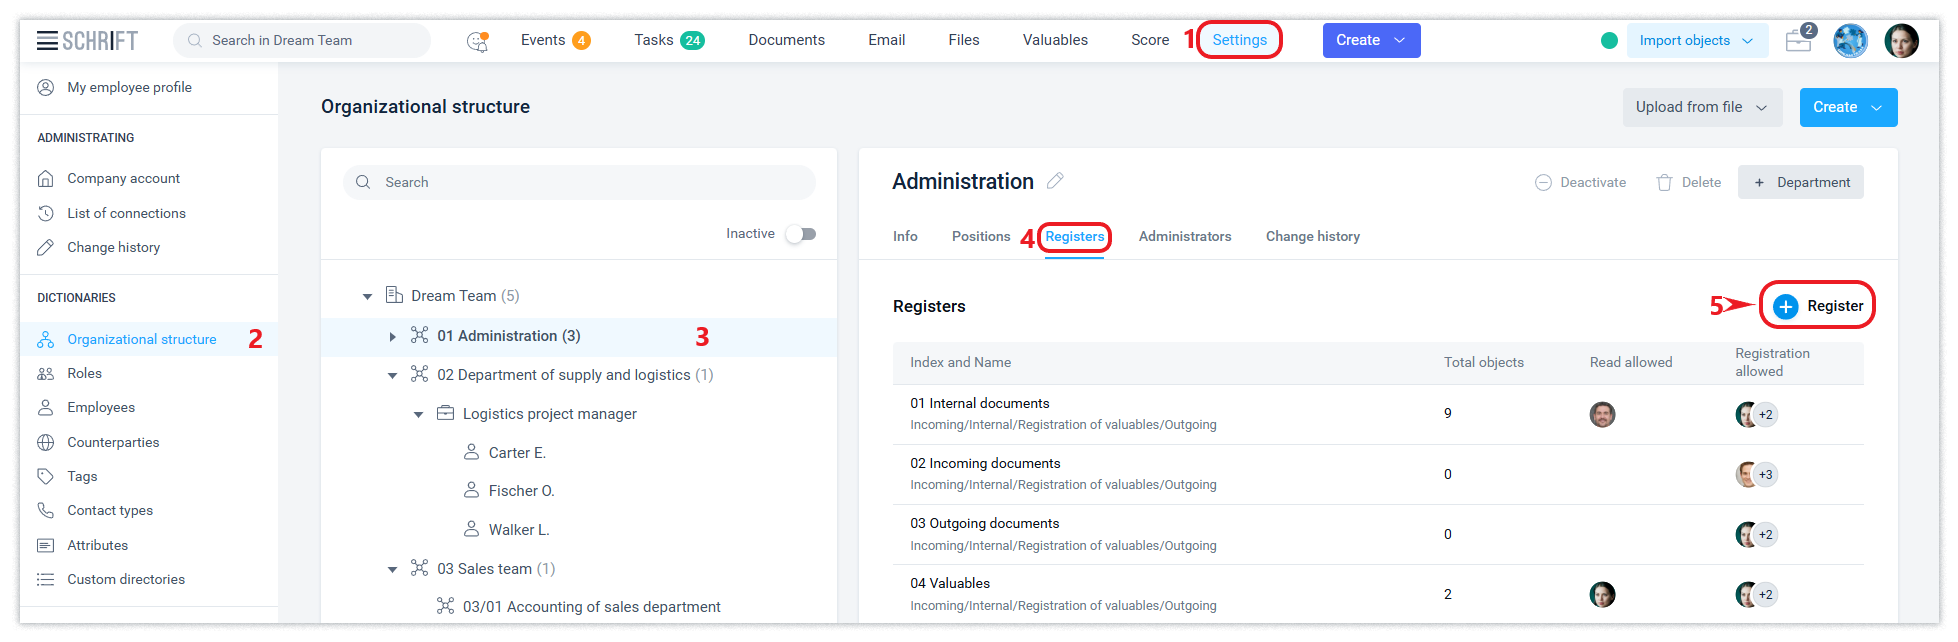Click the add Department button
The width and height of the screenshot is (1958, 642).
click(1801, 183)
